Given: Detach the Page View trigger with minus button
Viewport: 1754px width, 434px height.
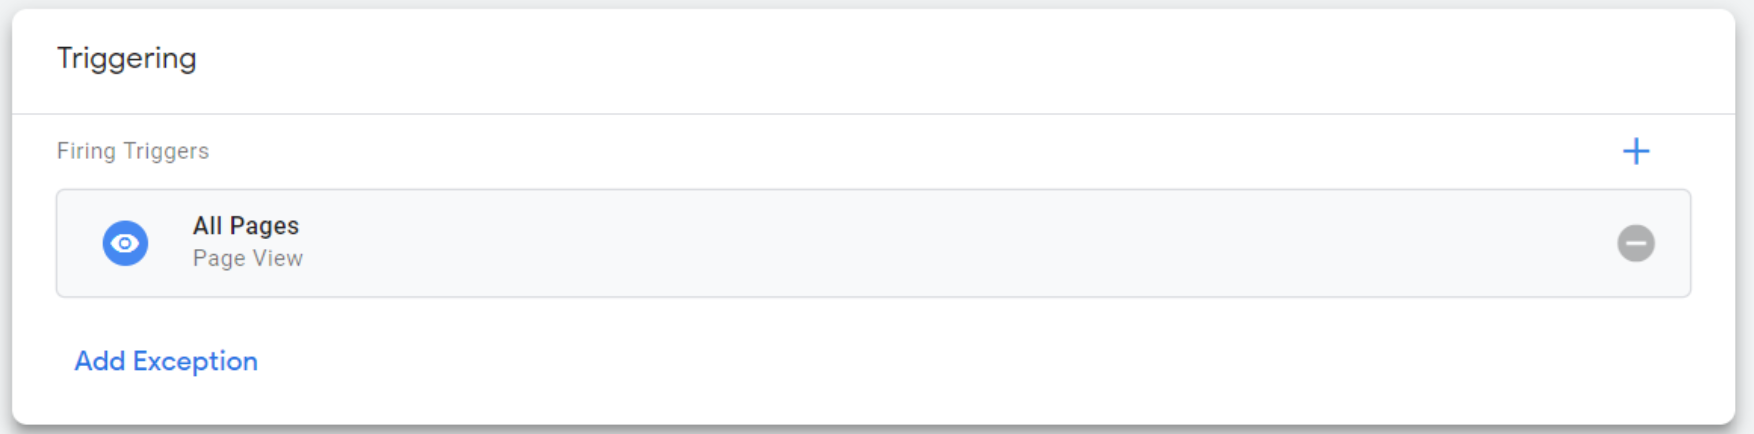Looking at the screenshot, I should coord(1636,243).
